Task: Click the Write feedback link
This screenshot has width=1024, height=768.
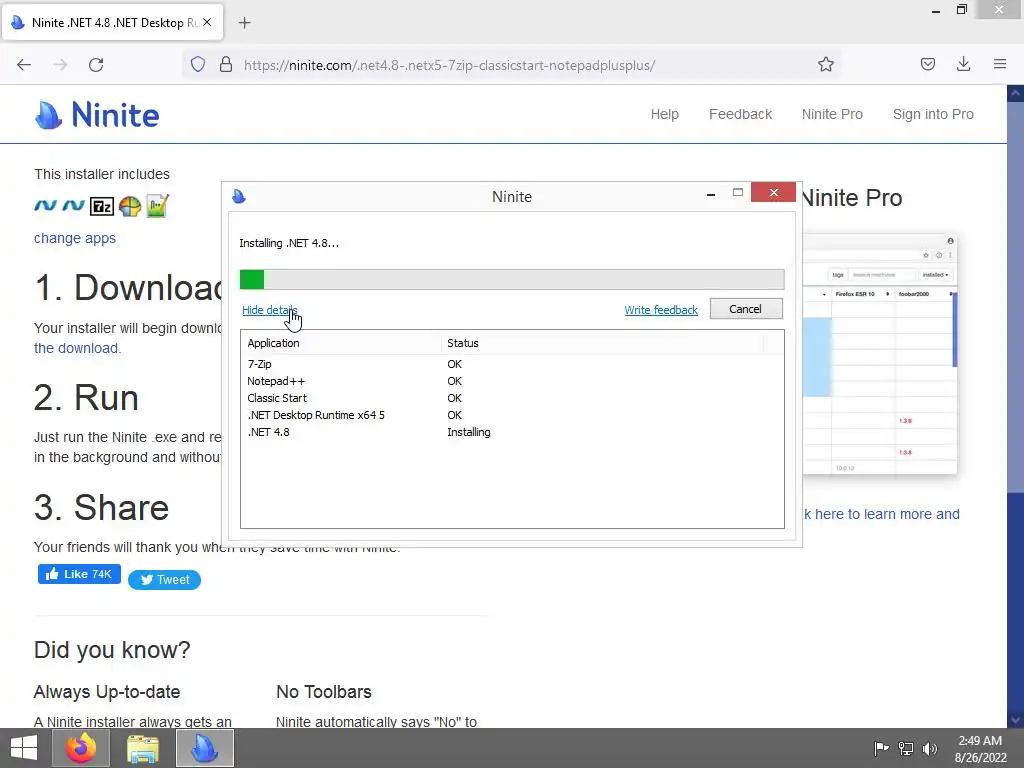Action: click(661, 310)
